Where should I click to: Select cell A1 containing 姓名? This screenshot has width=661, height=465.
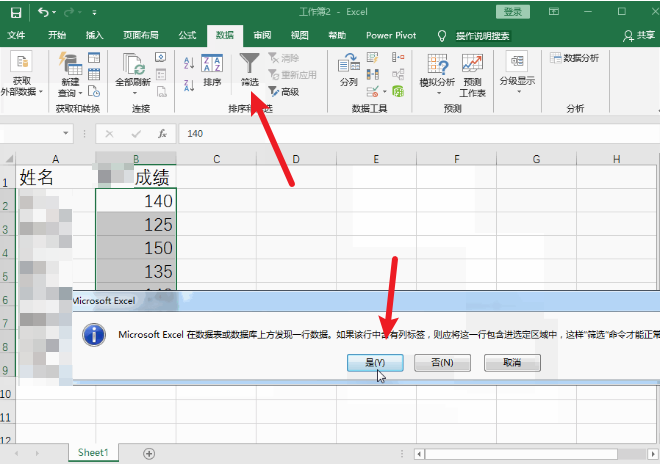[56, 177]
